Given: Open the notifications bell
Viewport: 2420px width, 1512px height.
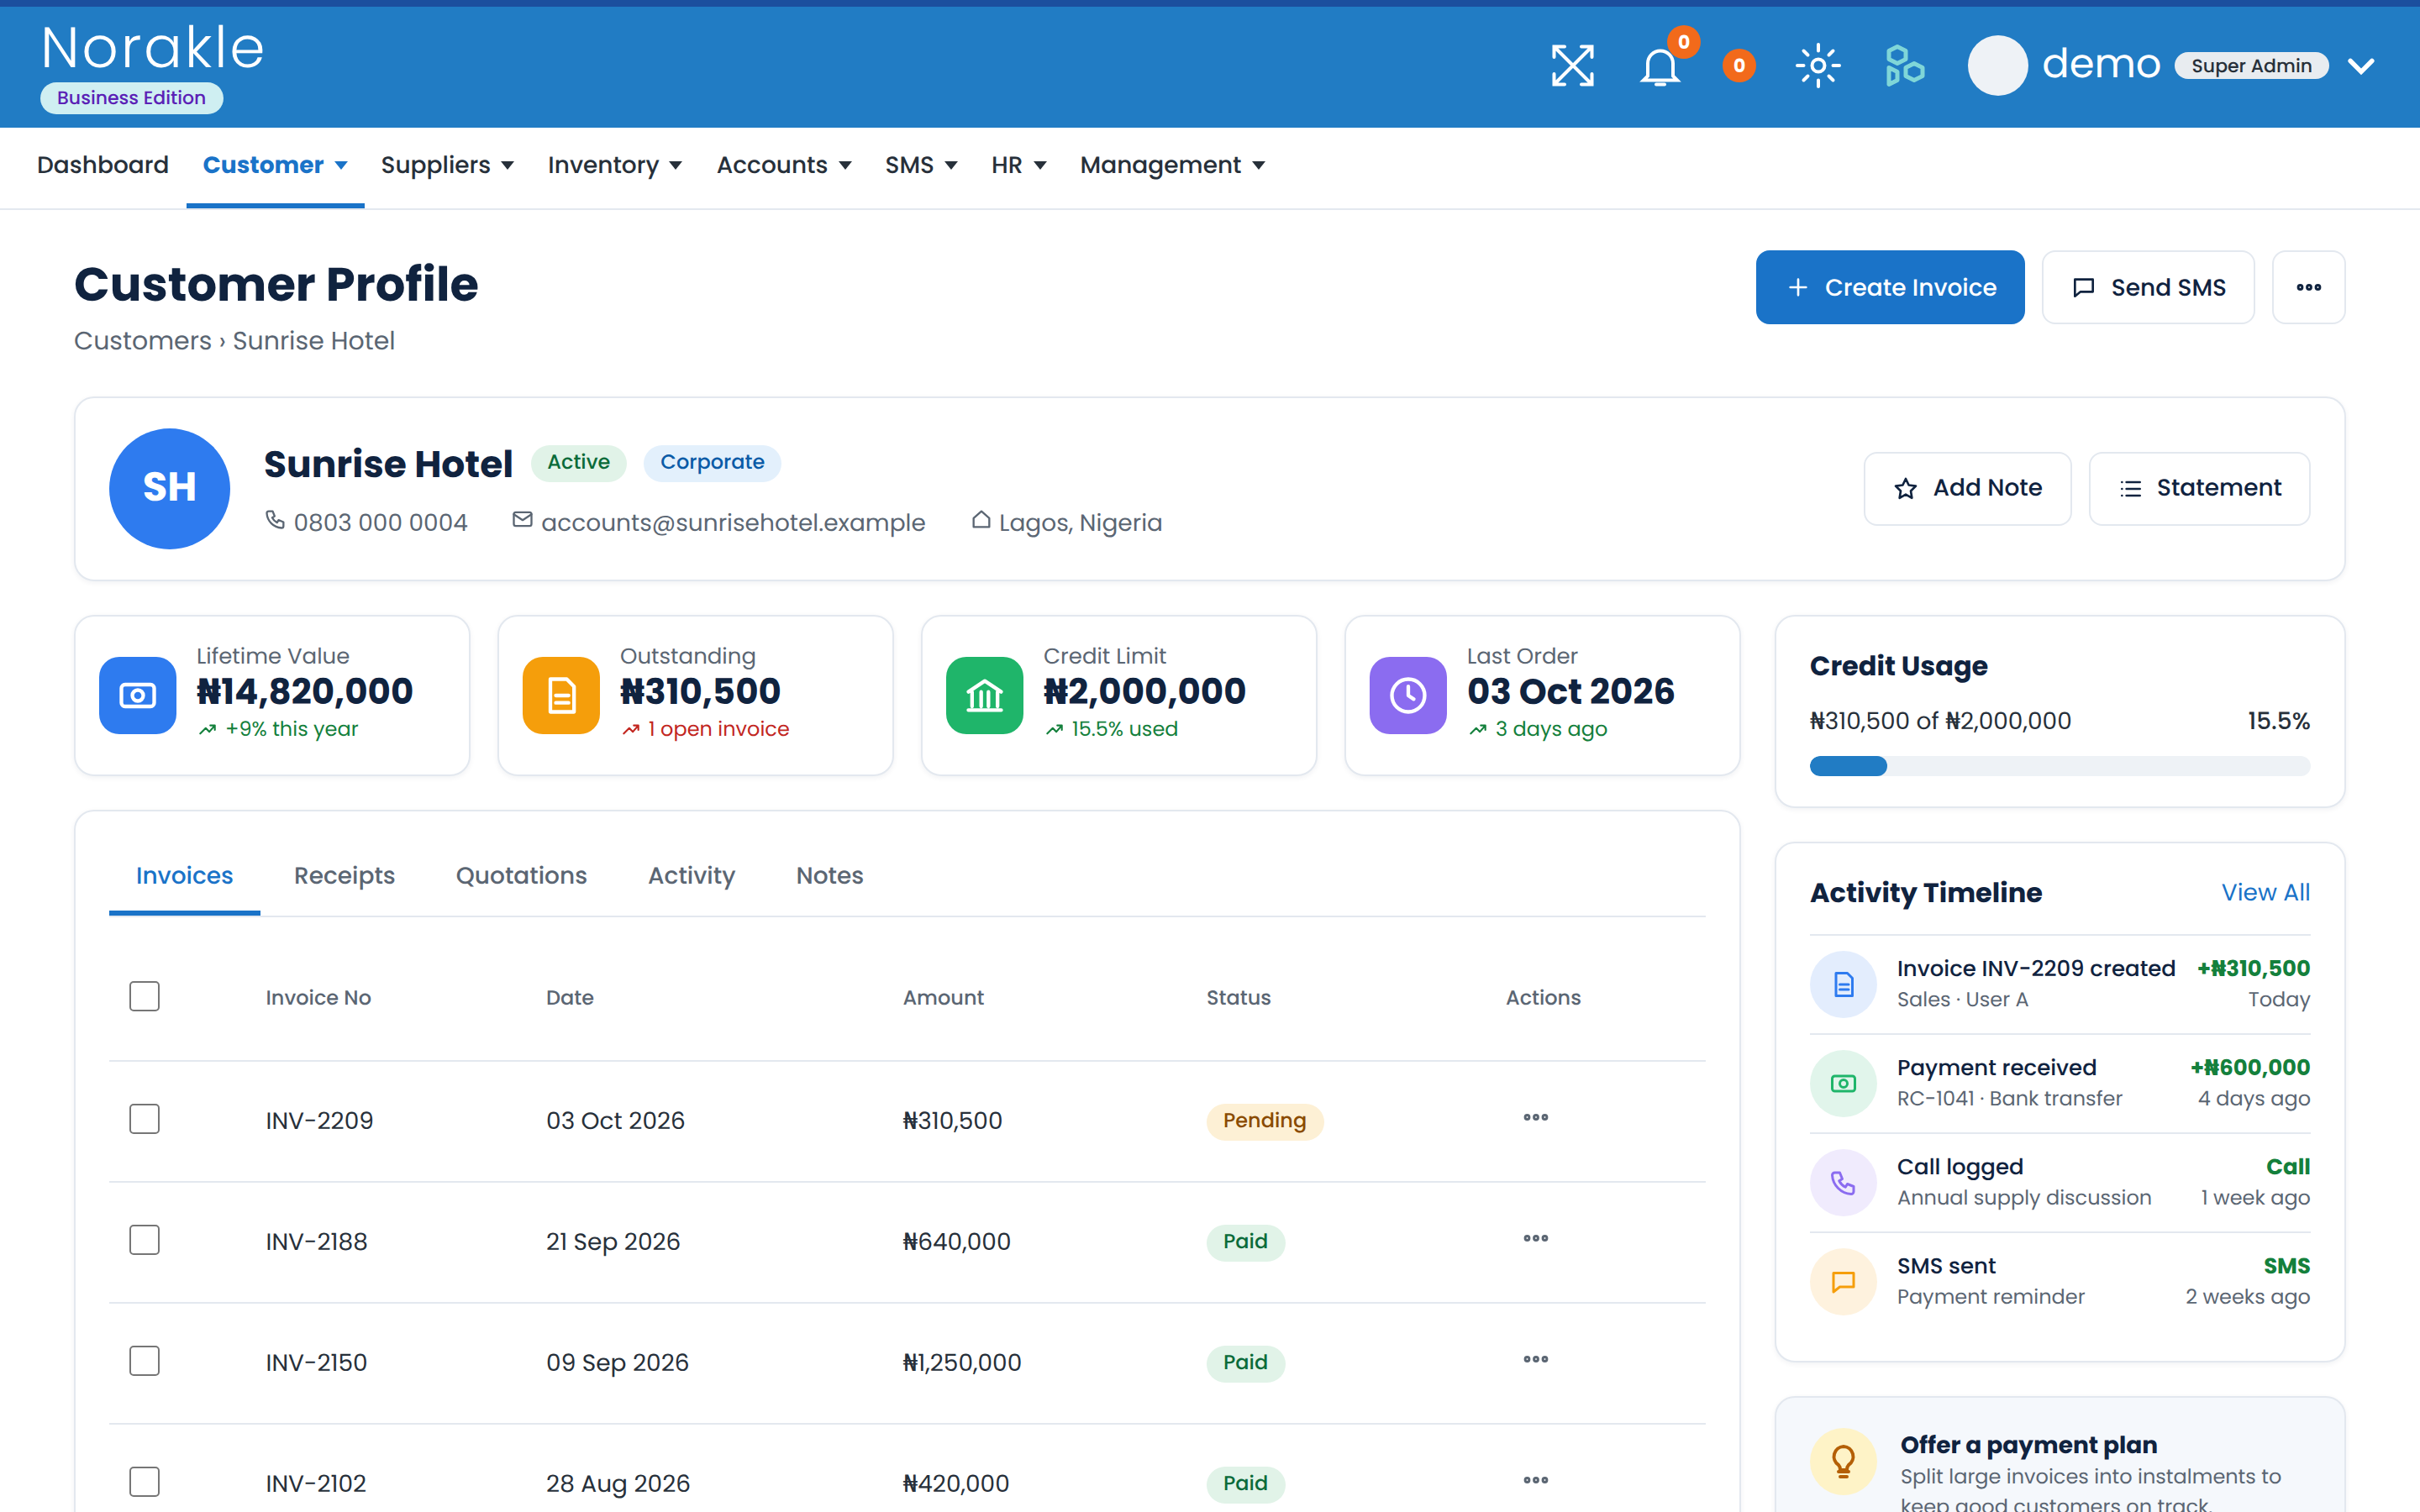Looking at the screenshot, I should pos(1660,66).
